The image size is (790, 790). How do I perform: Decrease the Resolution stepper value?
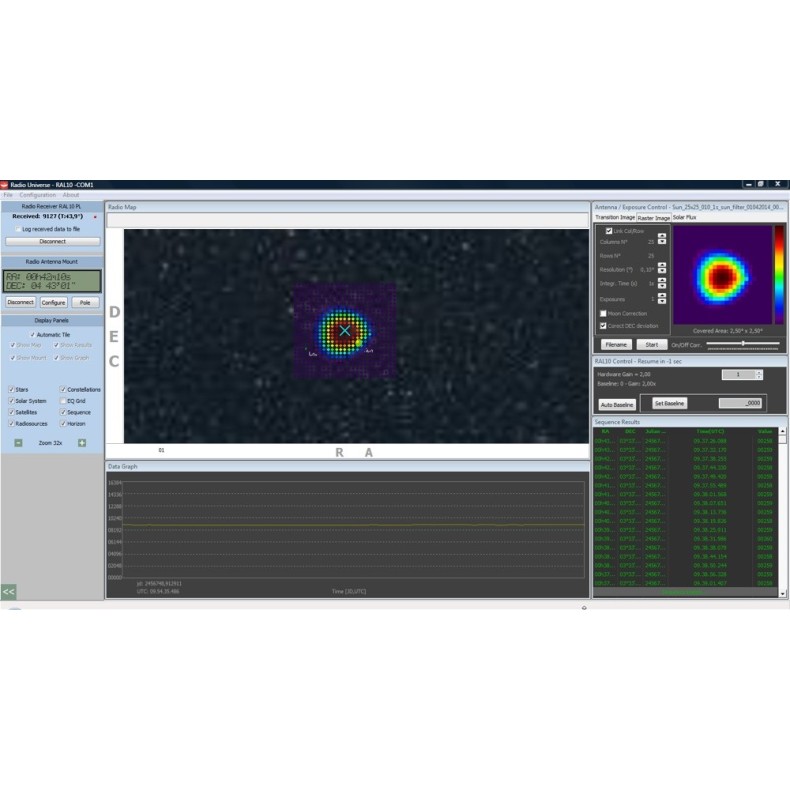click(x=661, y=272)
